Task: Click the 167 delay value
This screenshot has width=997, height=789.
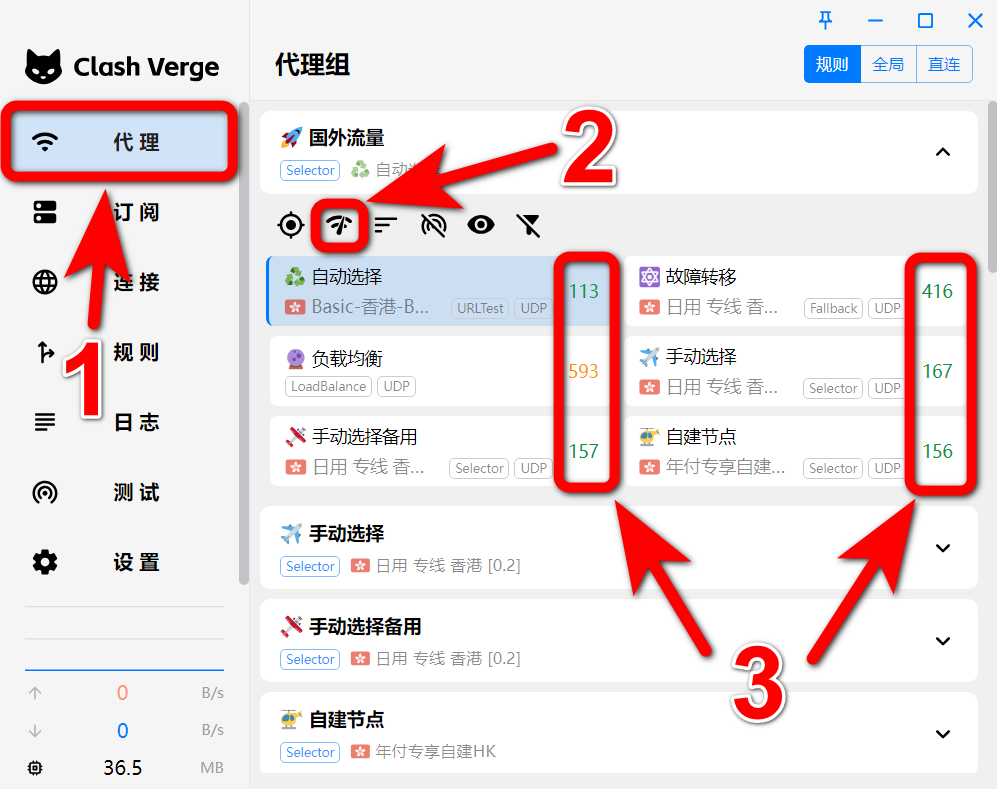Action: 938,371
